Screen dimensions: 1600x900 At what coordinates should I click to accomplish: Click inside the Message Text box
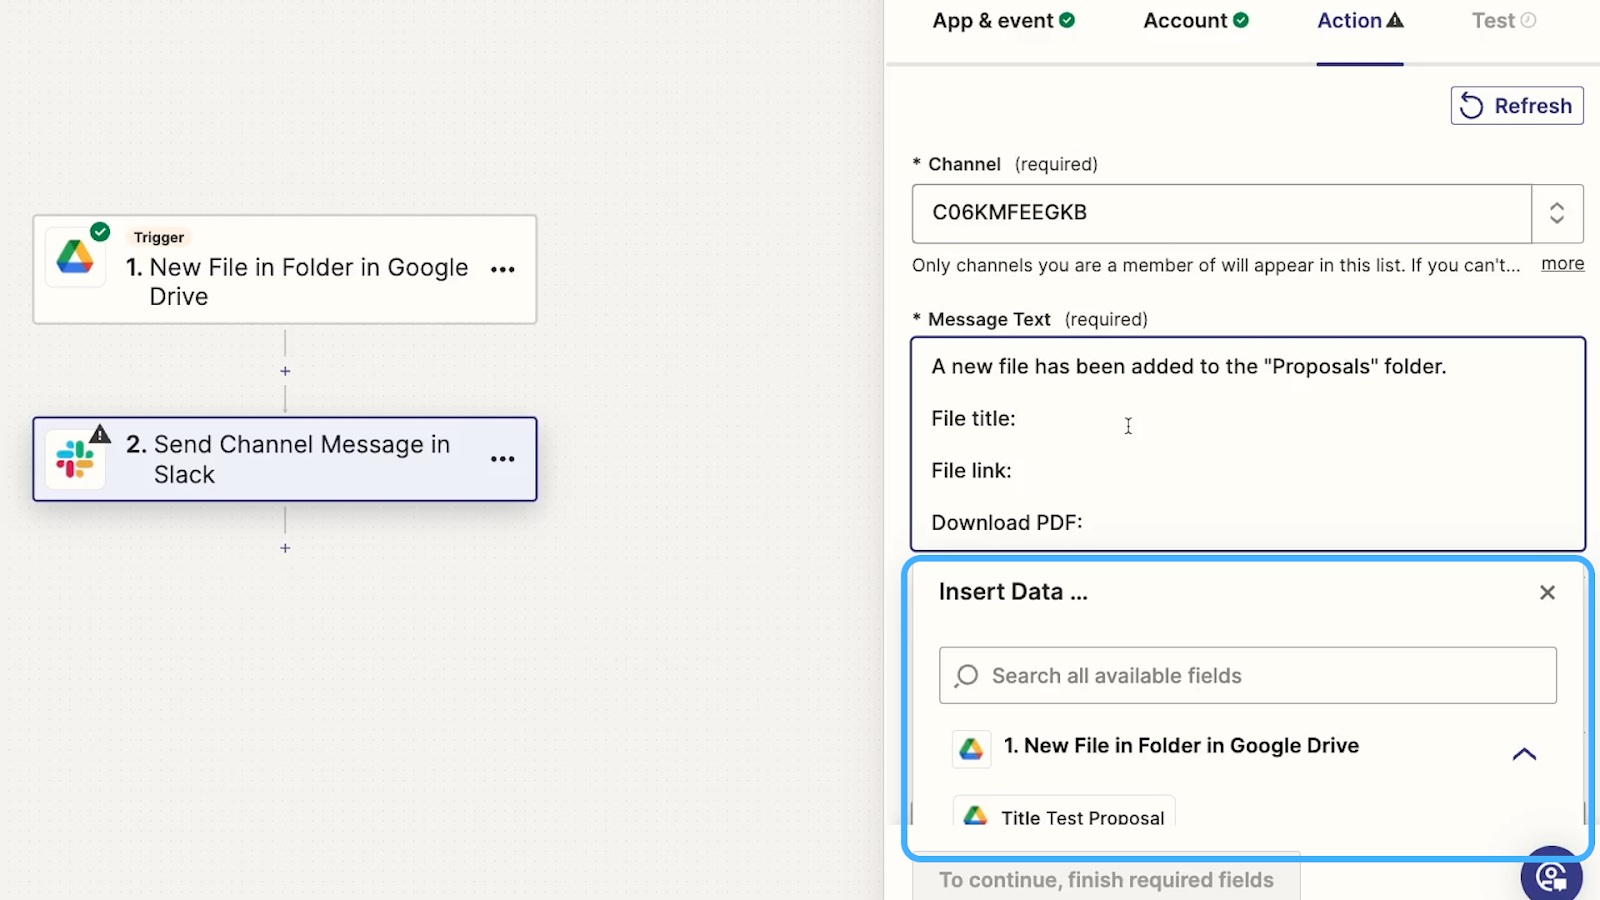point(1248,444)
